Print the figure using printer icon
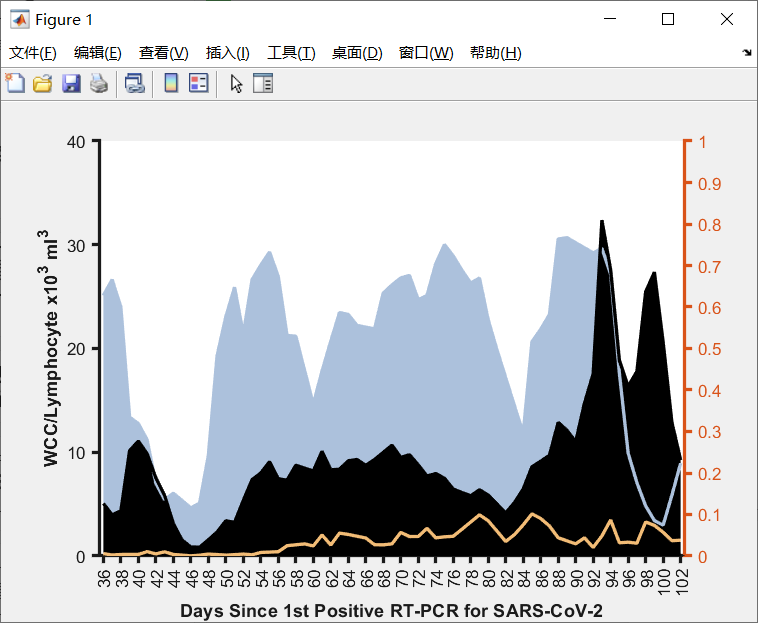Screen dimensions: 758x623 [99, 84]
